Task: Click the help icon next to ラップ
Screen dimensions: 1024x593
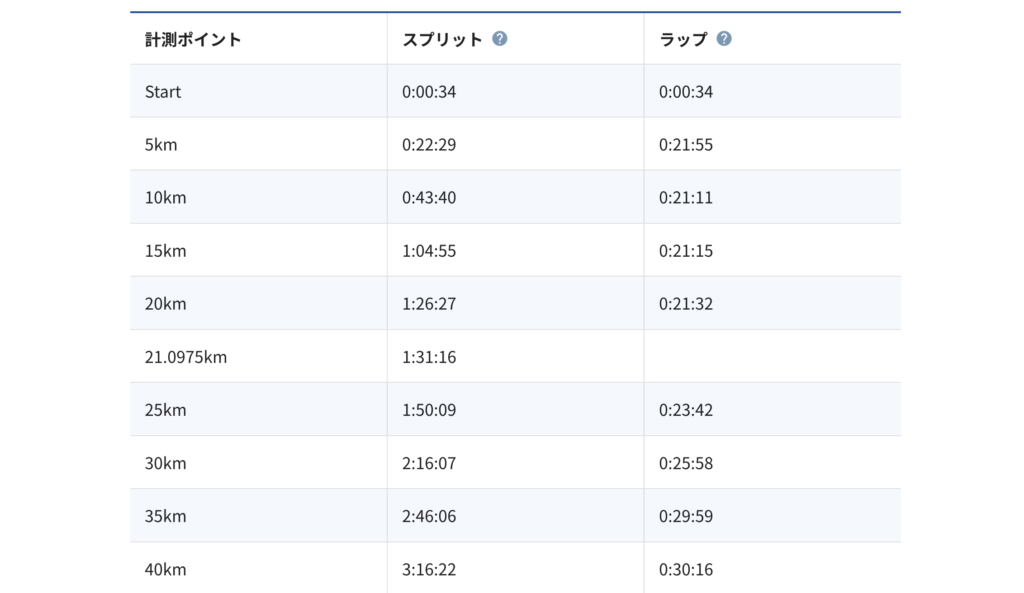Action: click(724, 39)
